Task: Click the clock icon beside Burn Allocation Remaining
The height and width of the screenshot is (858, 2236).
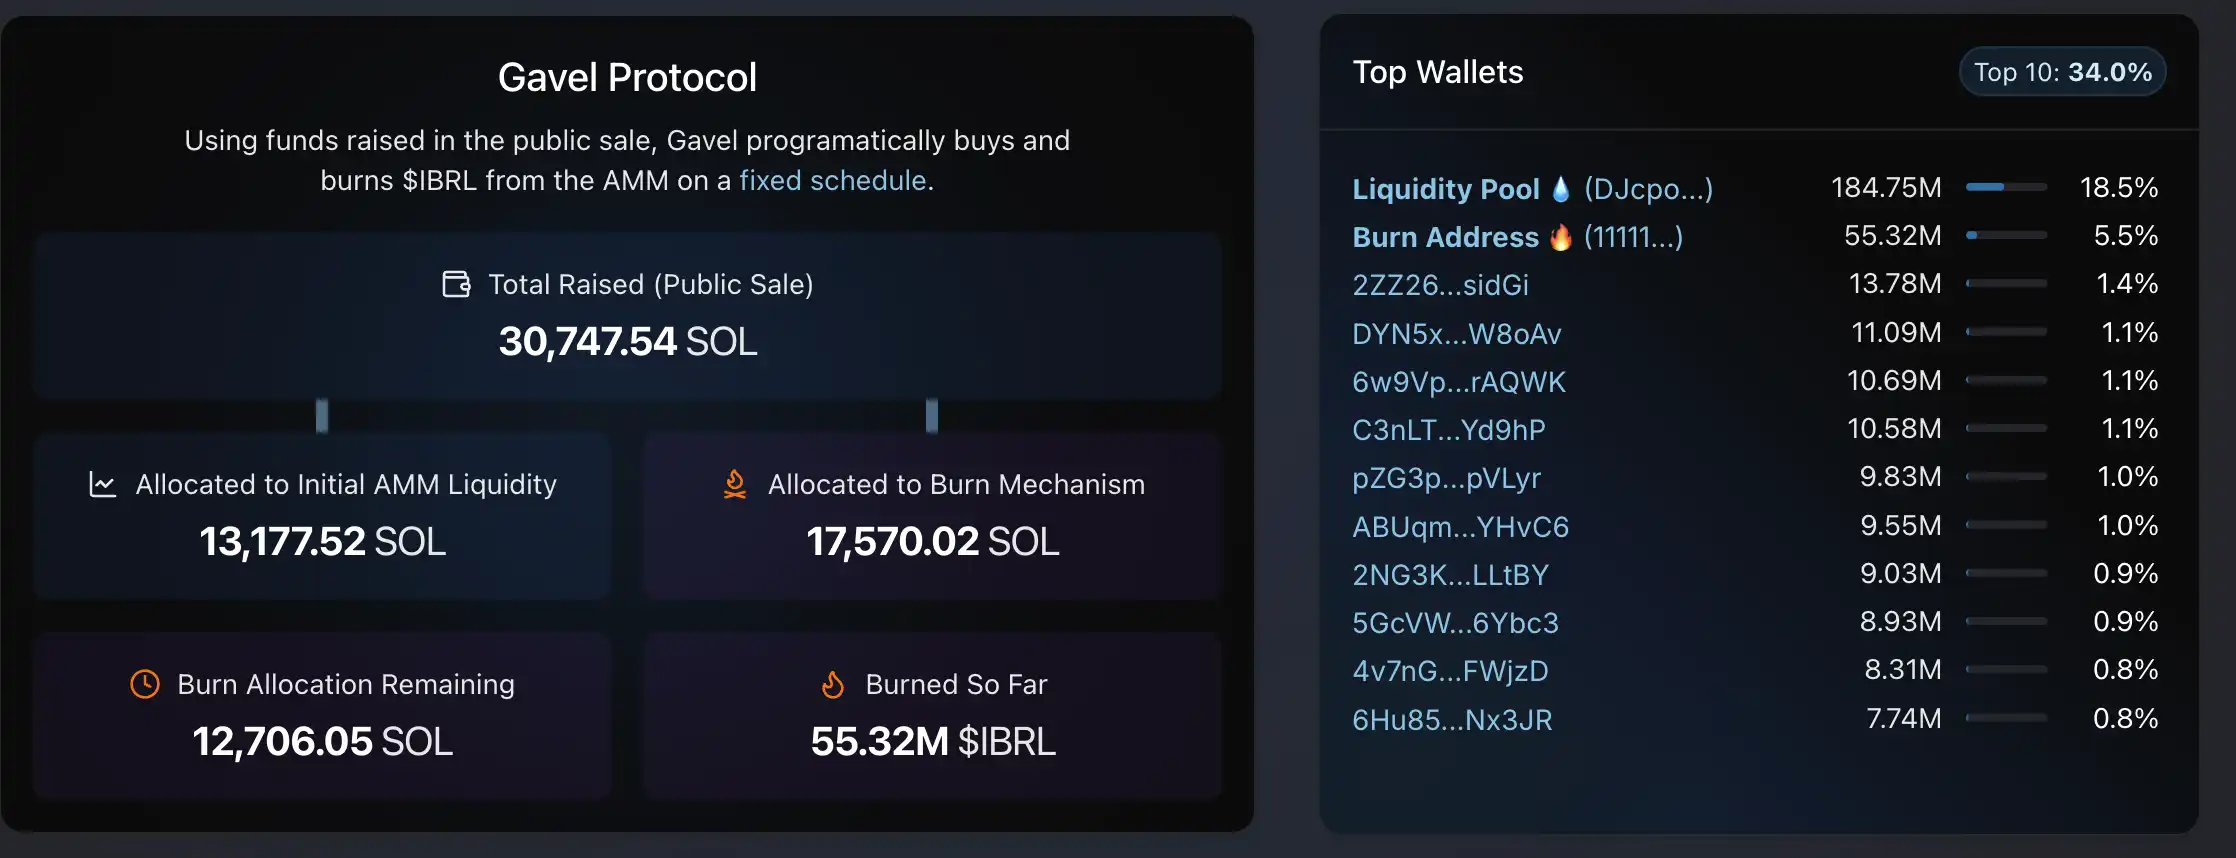Action: click(x=145, y=685)
